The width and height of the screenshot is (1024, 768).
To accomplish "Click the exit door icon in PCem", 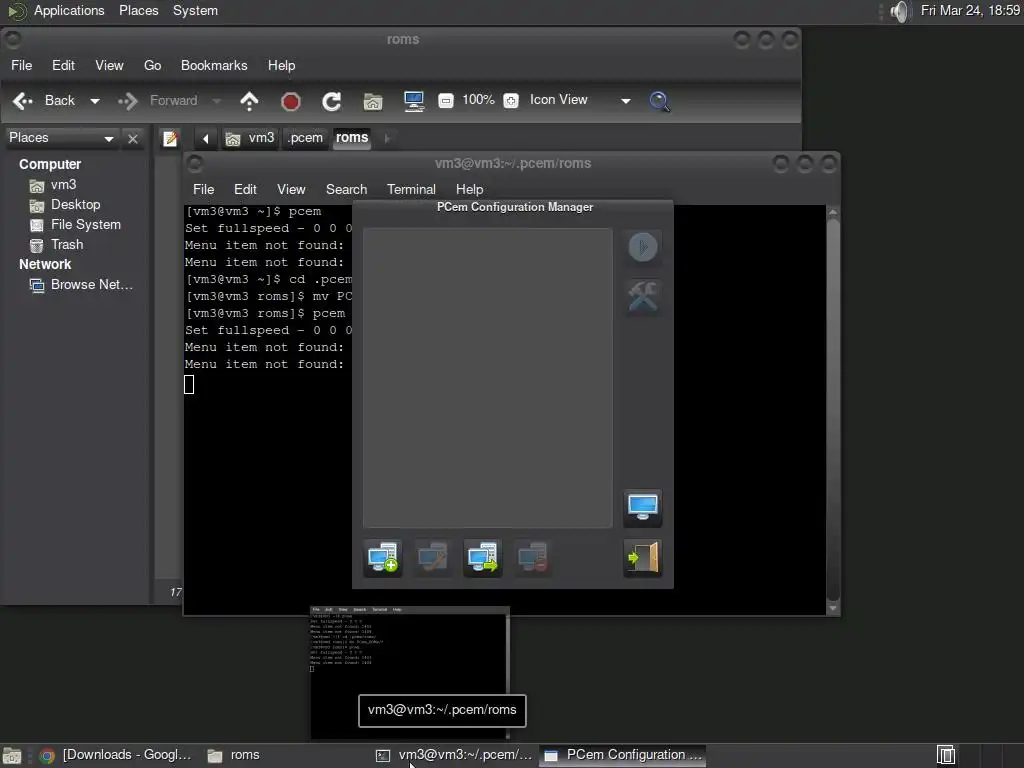I will [643, 558].
